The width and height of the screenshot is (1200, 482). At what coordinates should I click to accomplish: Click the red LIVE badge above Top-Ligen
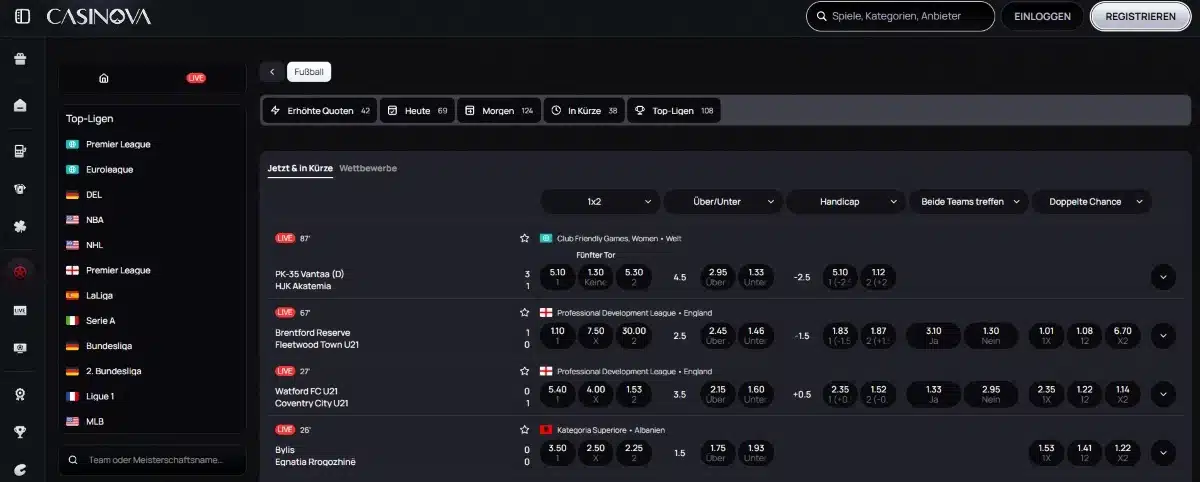[x=196, y=78]
